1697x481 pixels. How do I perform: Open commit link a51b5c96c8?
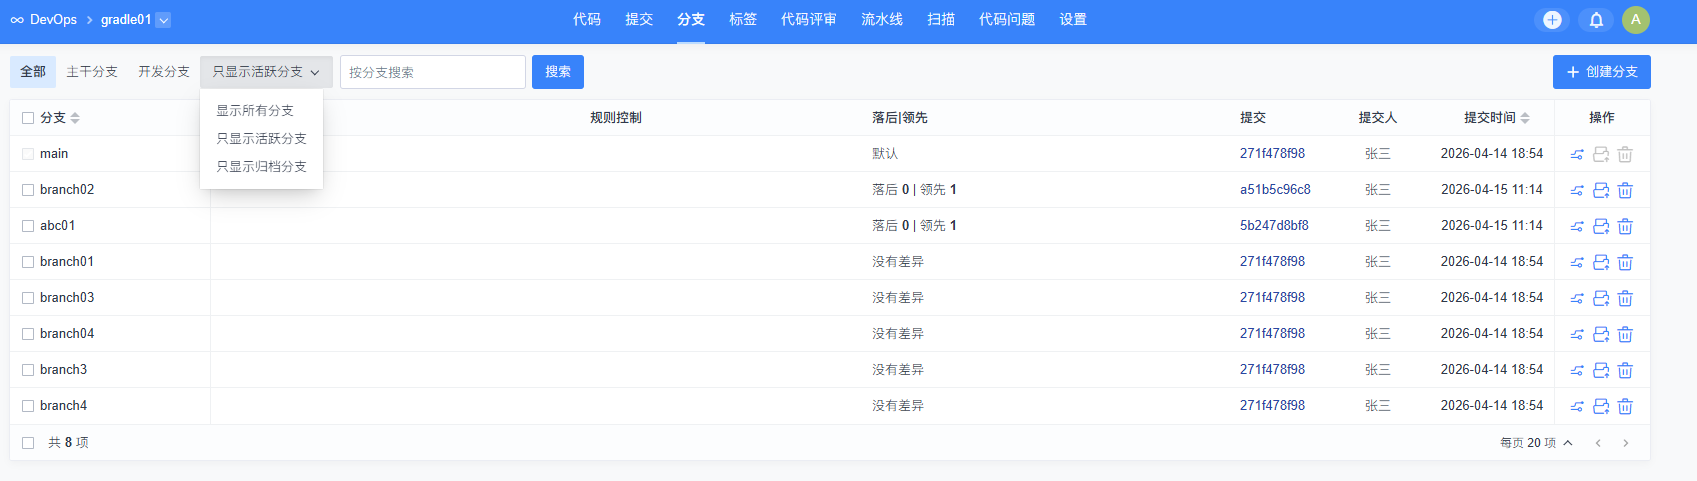(x=1275, y=190)
